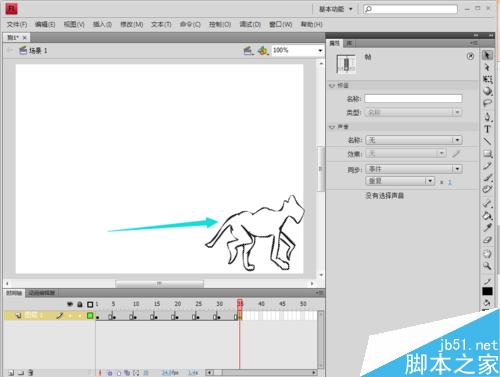Toggle green outline square for layer 1
500x377 pixels.
90,315
